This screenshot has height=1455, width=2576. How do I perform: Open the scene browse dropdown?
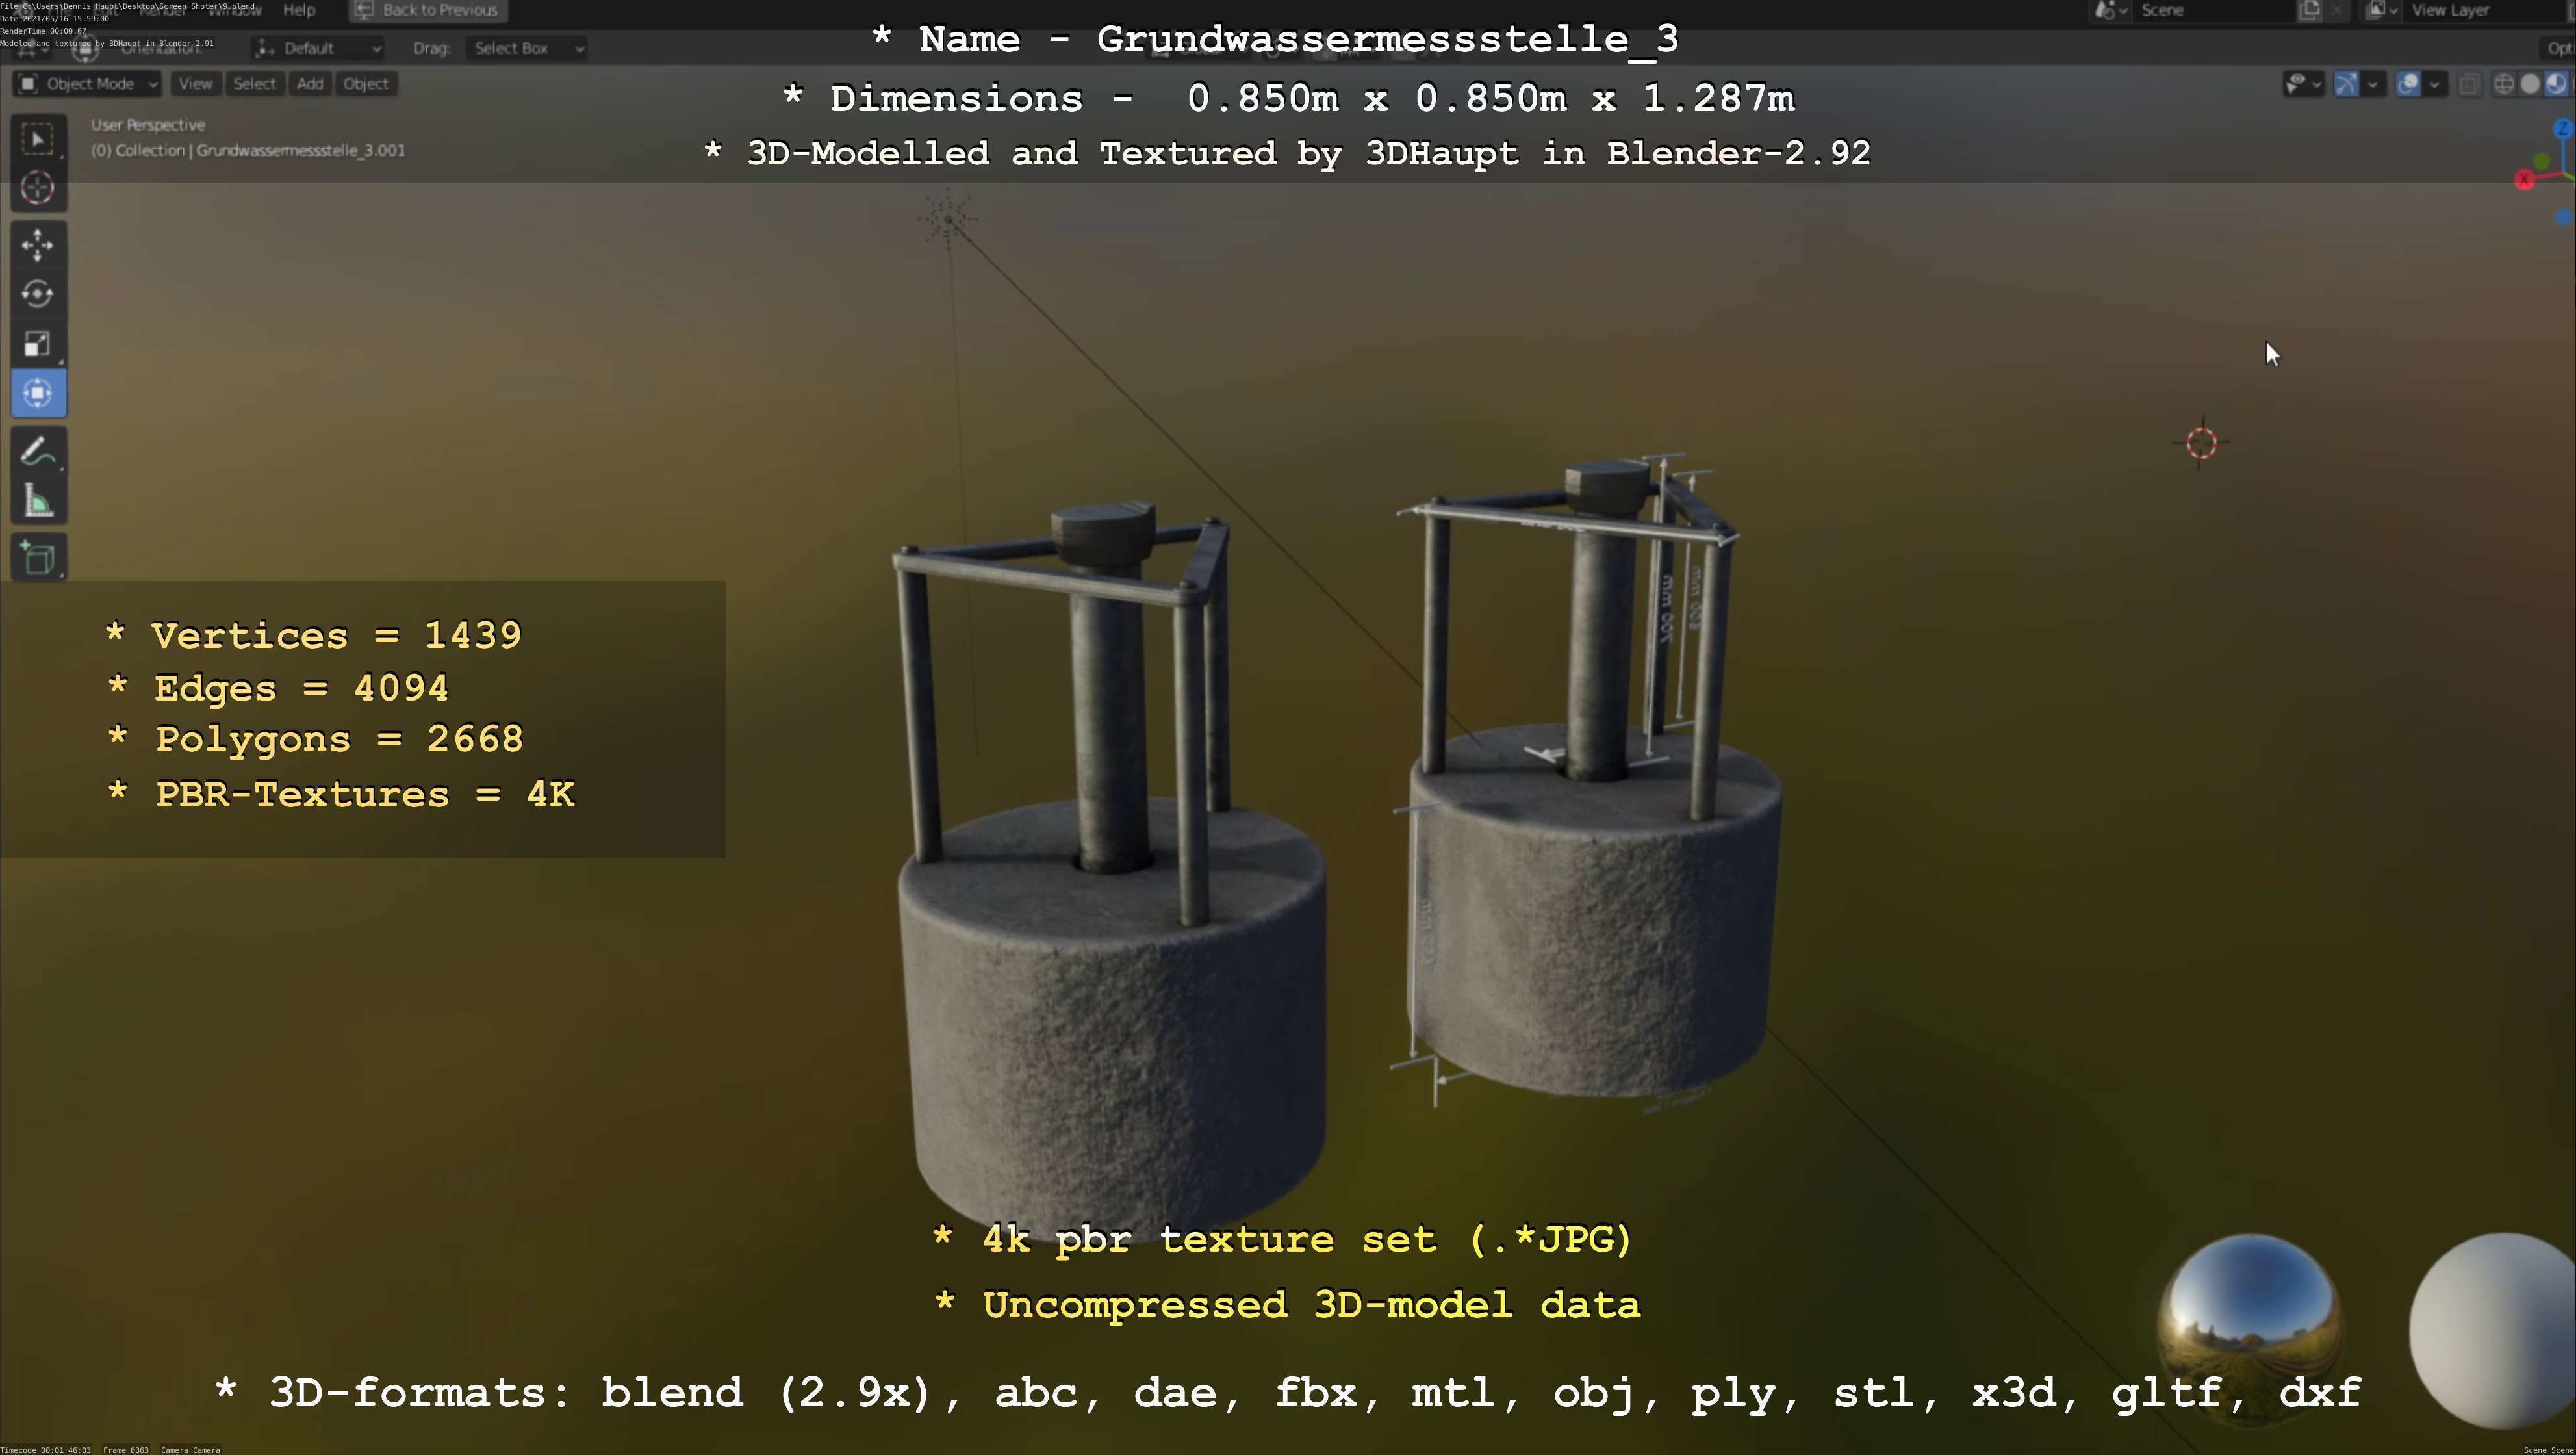click(x=2110, y=10)
